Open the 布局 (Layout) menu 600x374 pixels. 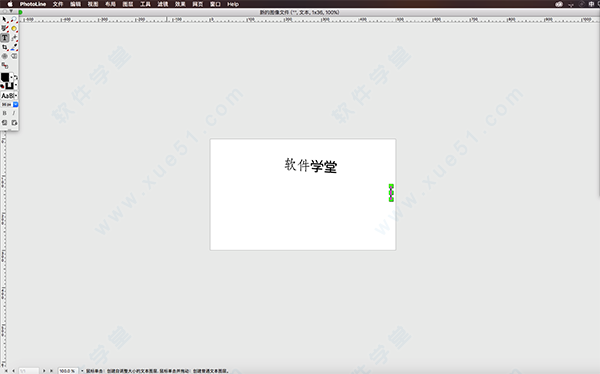point(110,4)
